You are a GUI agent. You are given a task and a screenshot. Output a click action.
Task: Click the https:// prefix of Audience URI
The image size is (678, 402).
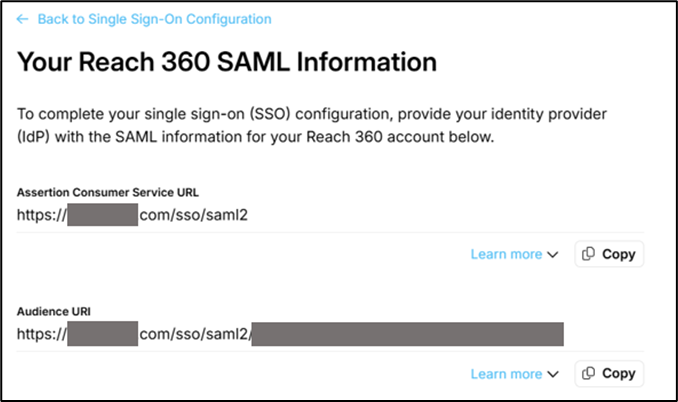(x=41, y=333)
